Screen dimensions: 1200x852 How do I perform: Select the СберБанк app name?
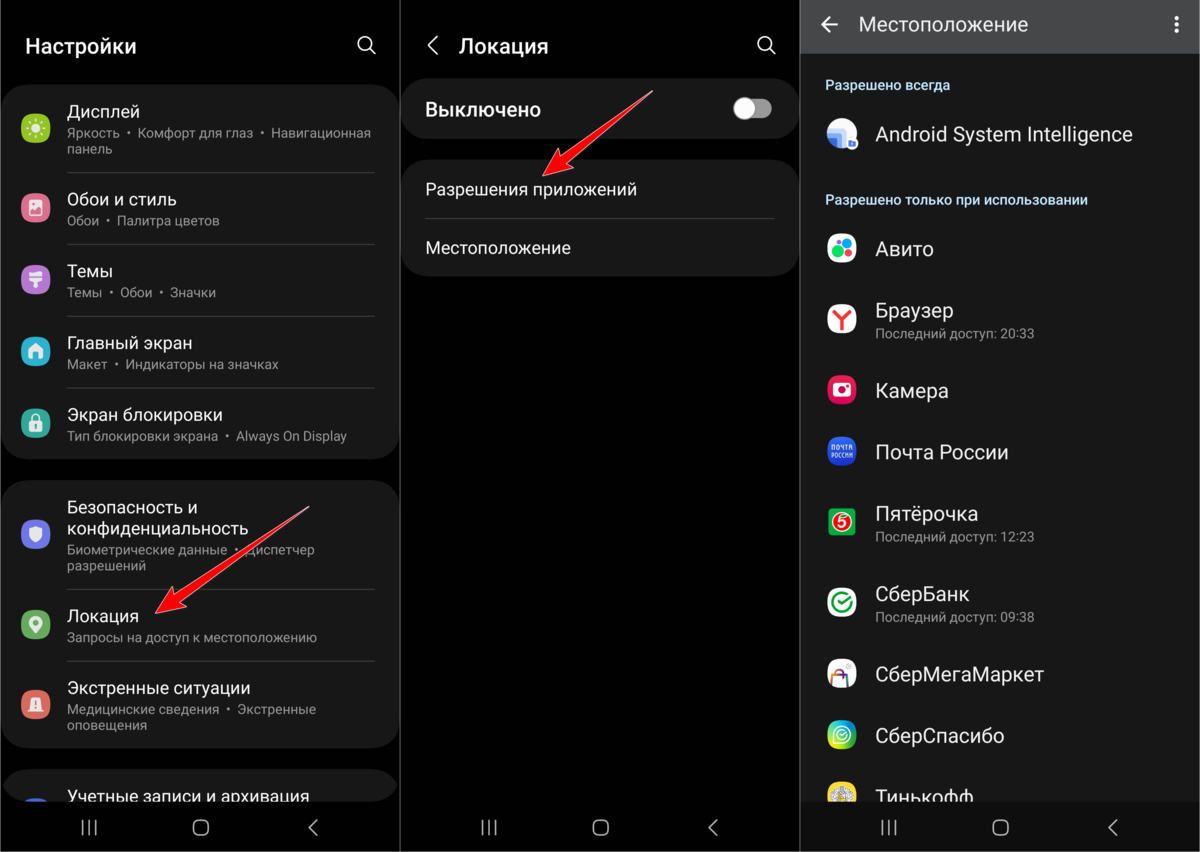[x=922, y=594]
